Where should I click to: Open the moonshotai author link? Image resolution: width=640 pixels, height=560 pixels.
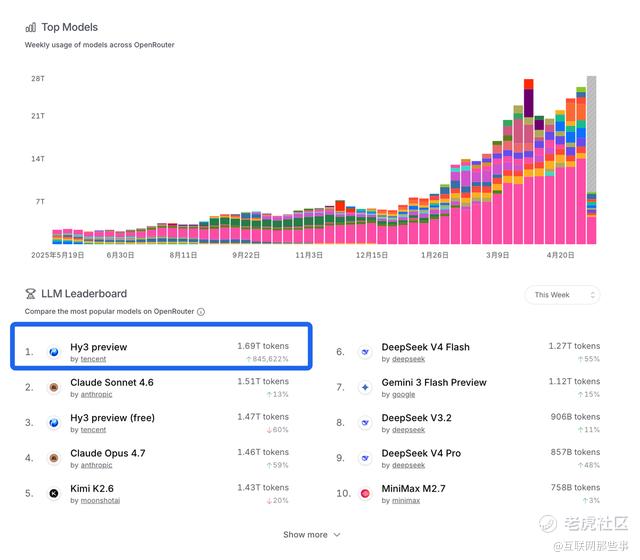[x=100, y=501]
